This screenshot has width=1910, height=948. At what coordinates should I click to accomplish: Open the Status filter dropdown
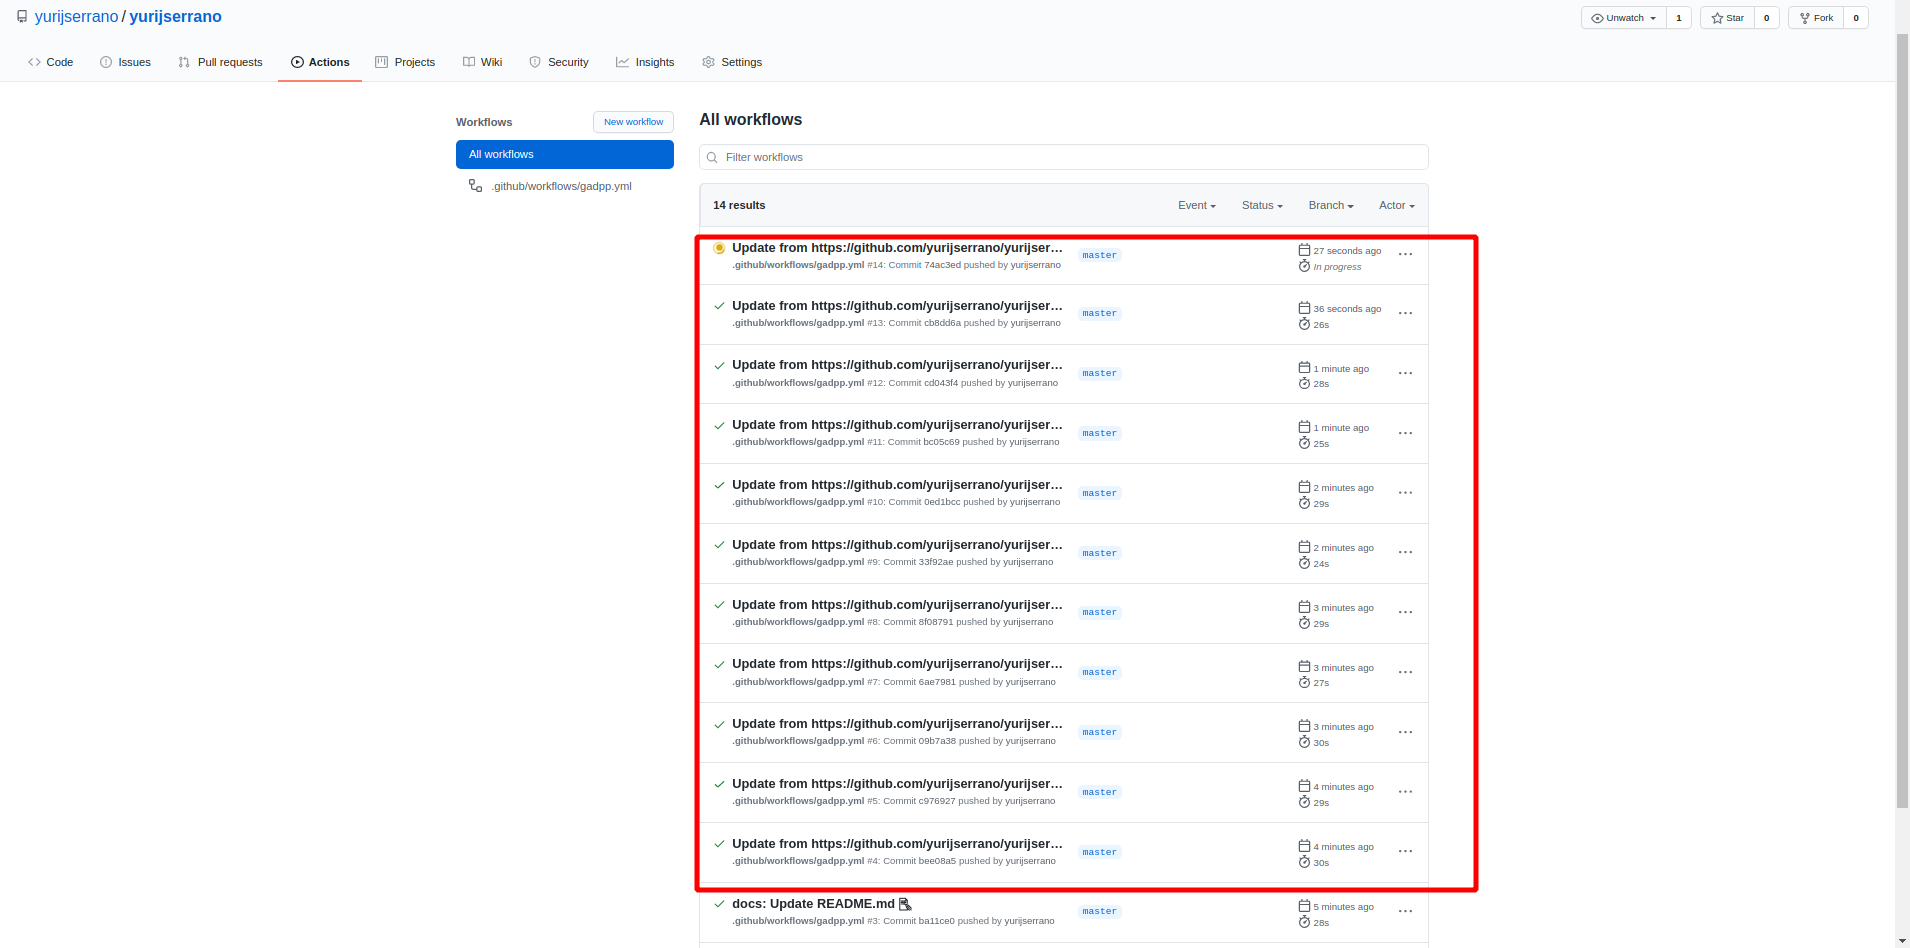click(x=1262, y=206)
